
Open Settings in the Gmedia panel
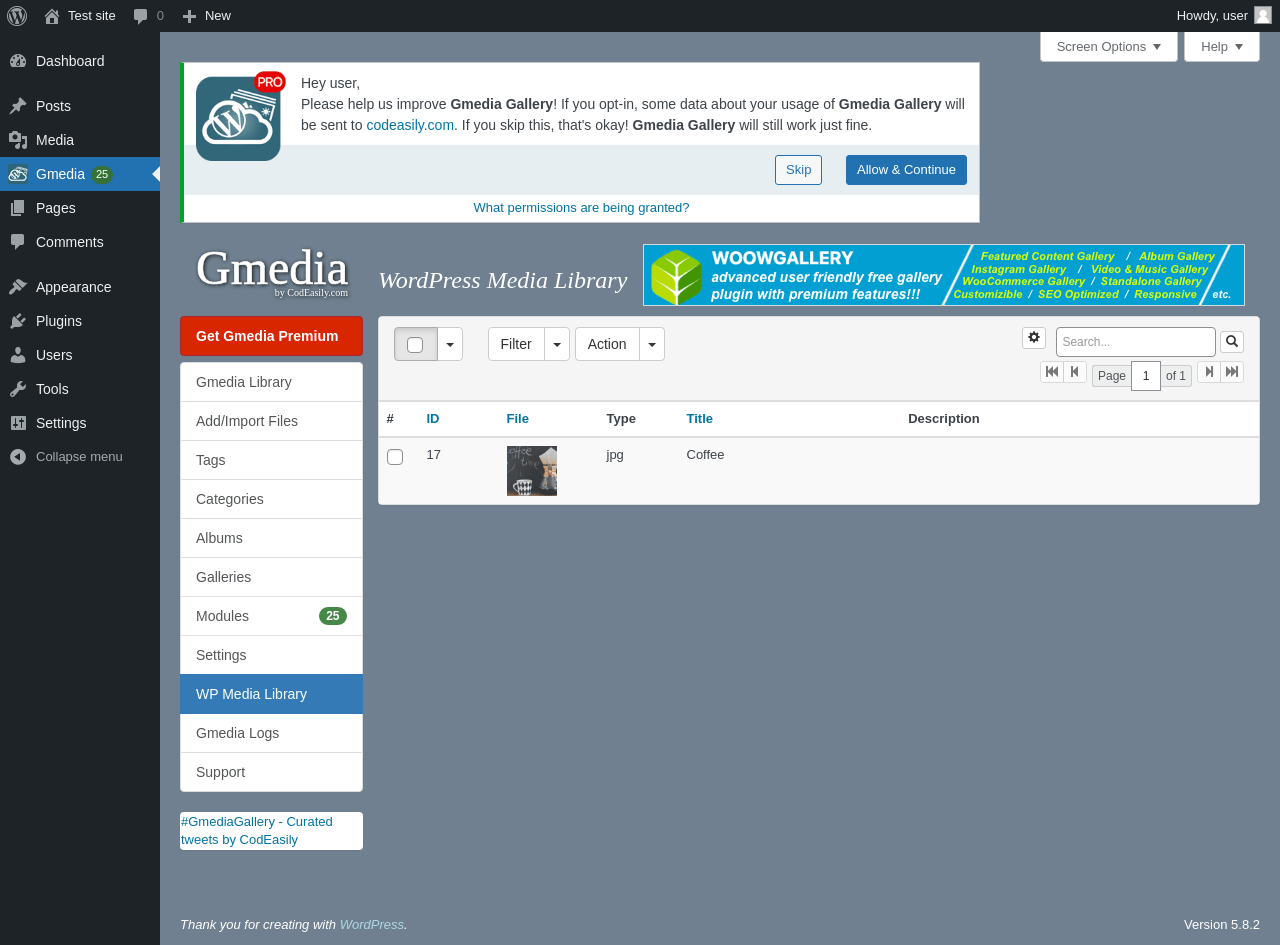pyautogui.click(x=271, y=655)
